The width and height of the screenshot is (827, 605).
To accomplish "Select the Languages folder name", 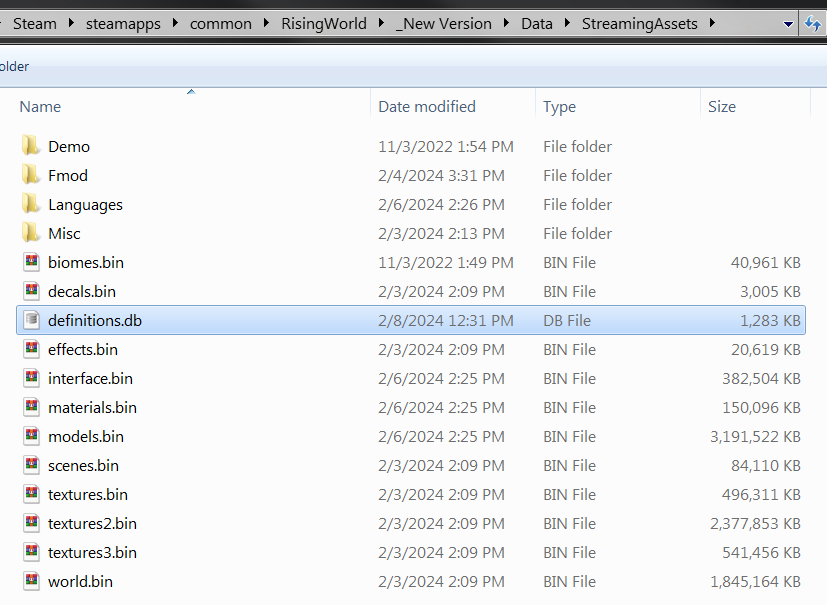I will click(x=85, y=205).
